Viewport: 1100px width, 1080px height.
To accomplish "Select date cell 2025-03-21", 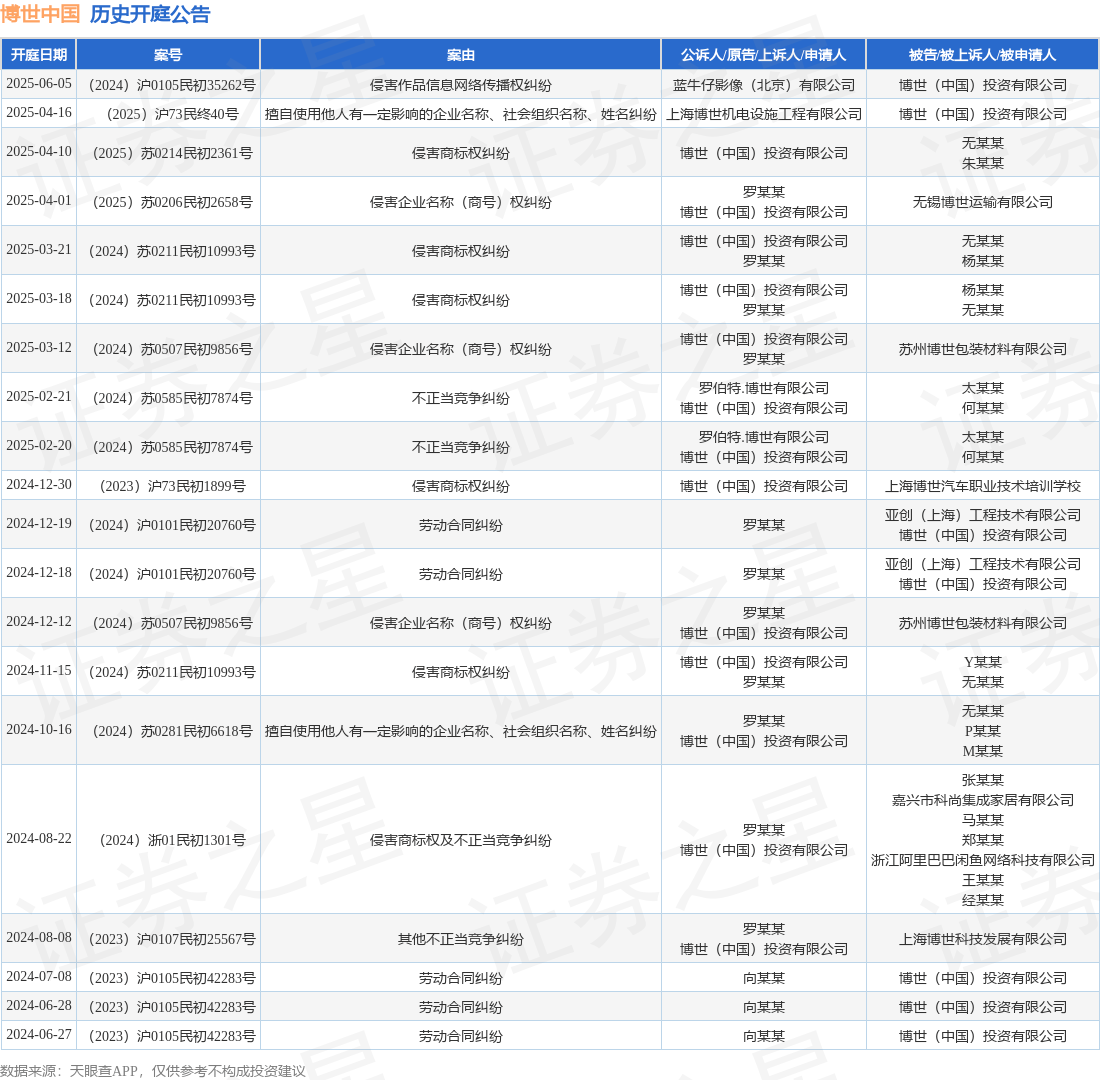I will (39, 250).
